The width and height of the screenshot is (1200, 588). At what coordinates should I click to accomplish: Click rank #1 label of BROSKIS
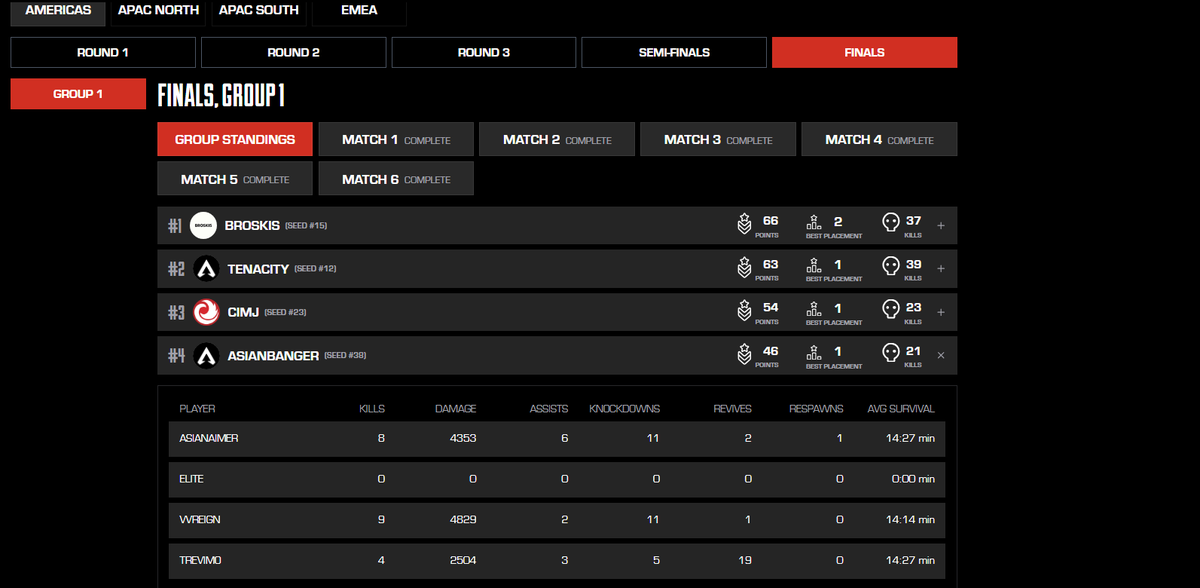pos(175,226)
